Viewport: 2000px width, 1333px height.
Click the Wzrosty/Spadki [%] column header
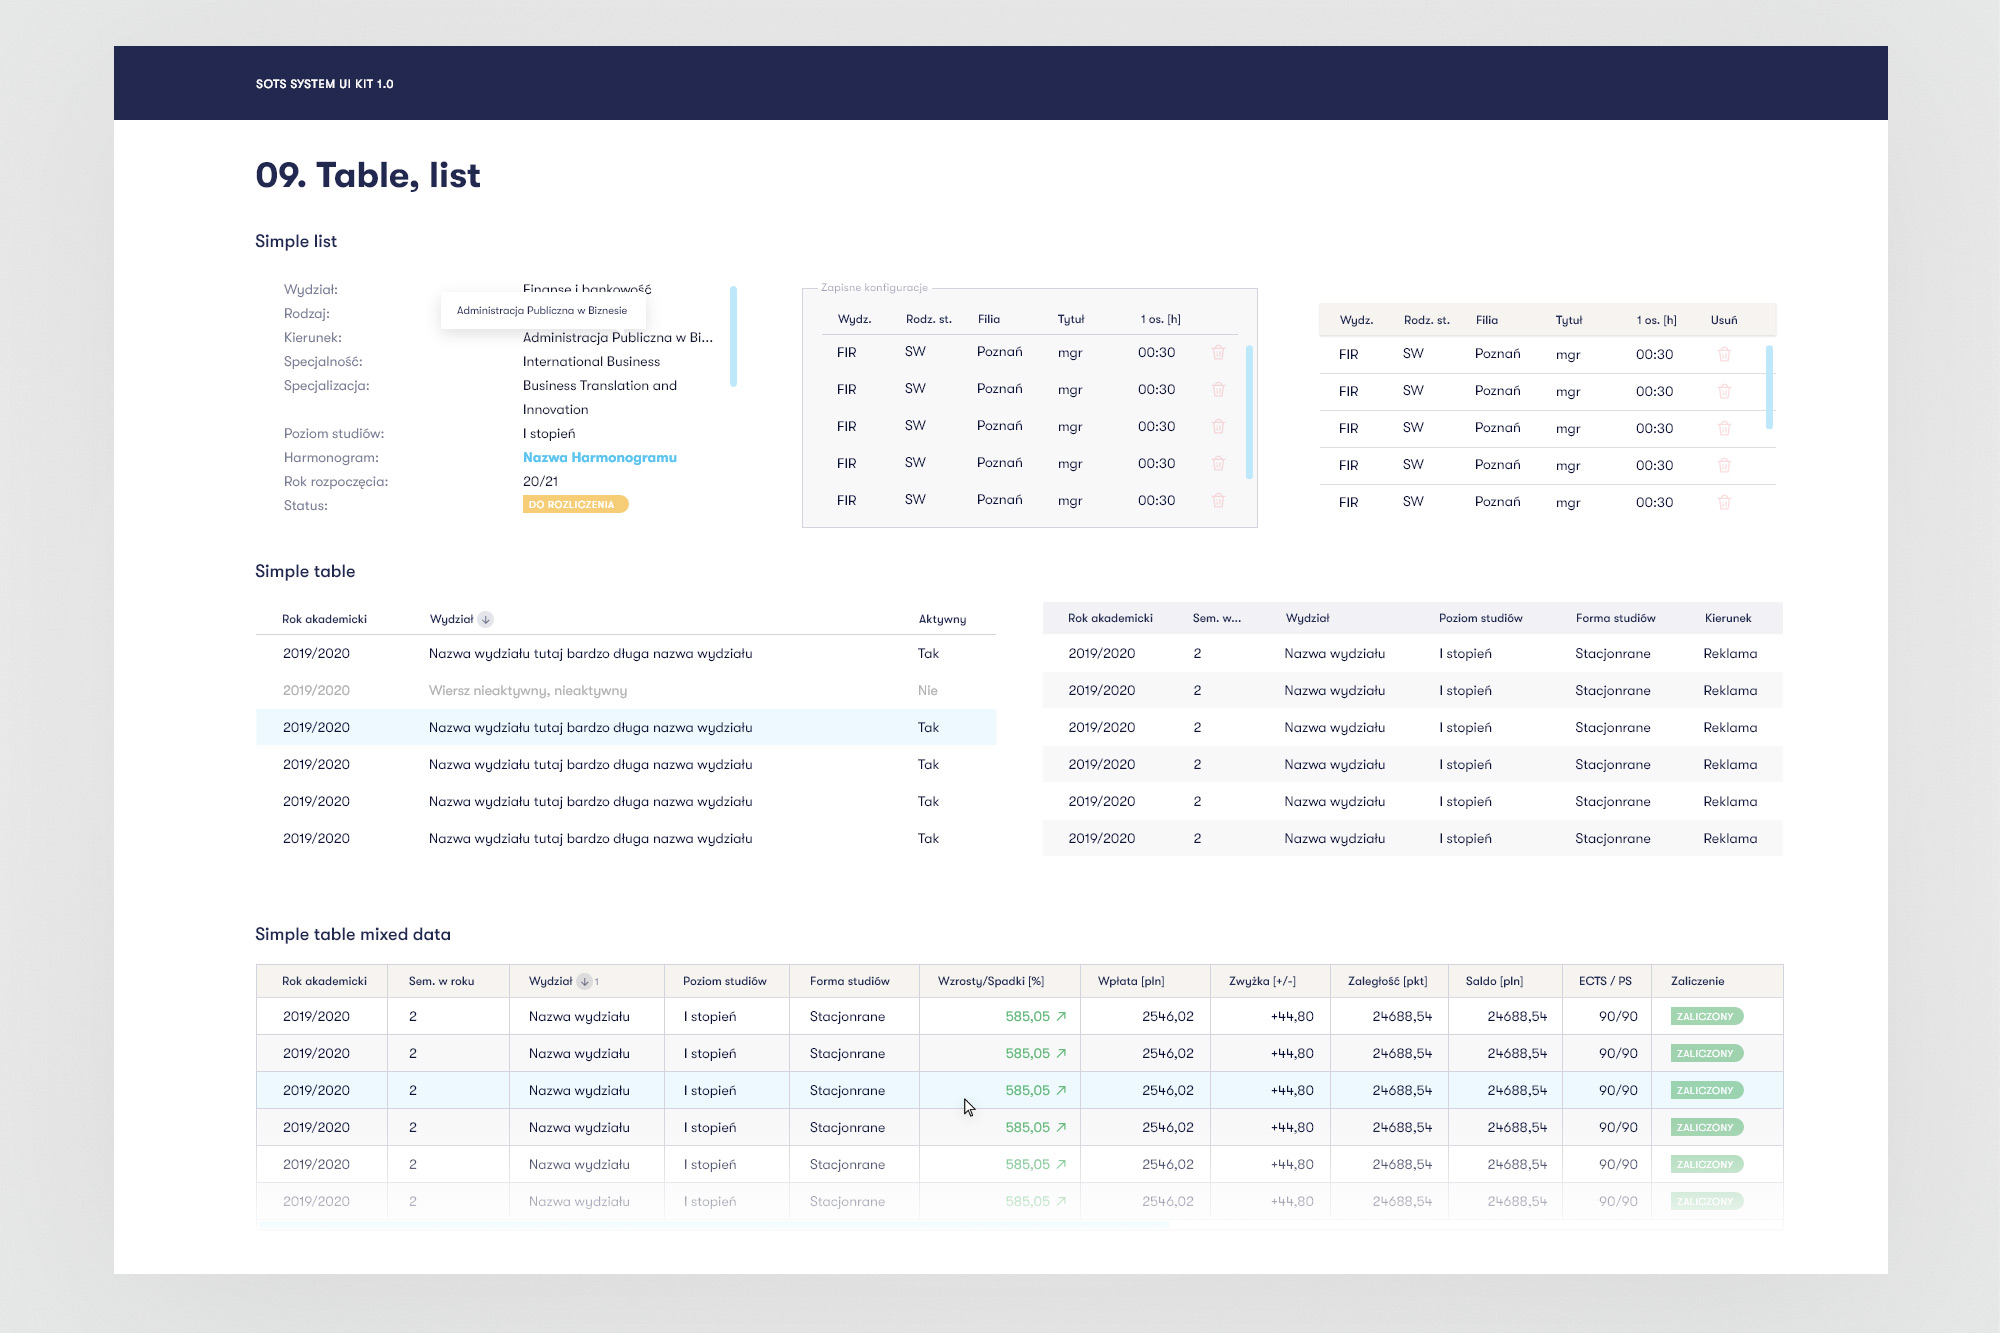990,981
